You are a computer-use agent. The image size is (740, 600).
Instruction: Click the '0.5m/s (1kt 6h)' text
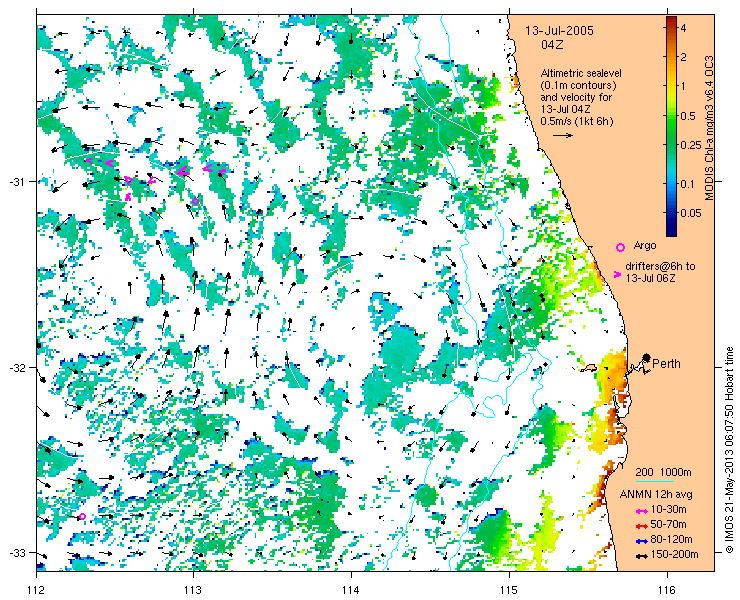pyautogui.click(x=577, y=121)
